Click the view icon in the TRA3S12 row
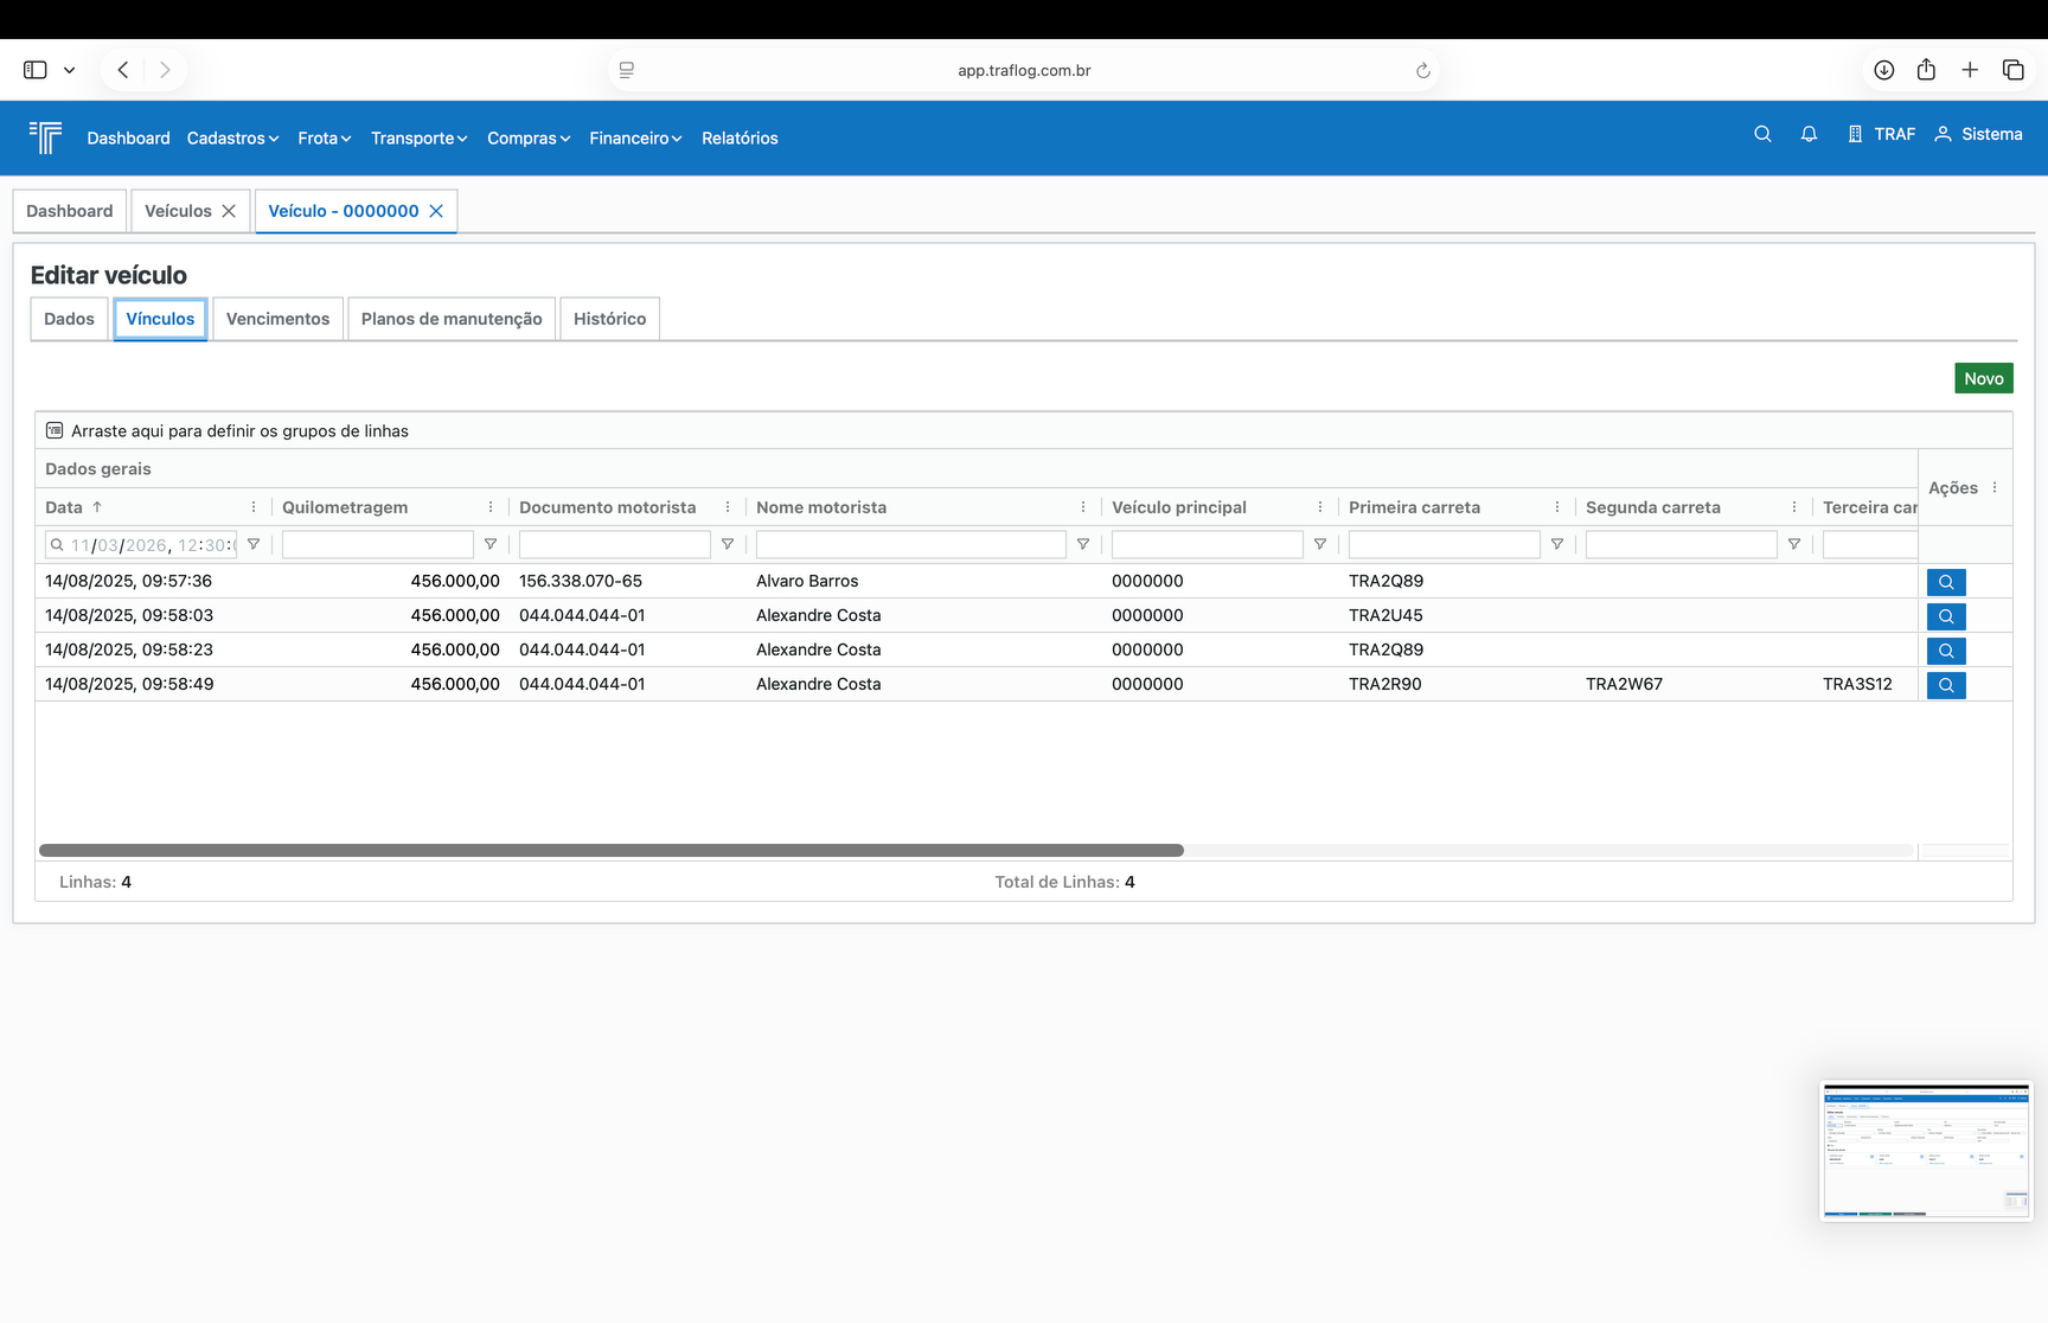Image resolution: width=2048 pixels, height=1323 pixels. pyautogui.click(x=1945, y=685)
